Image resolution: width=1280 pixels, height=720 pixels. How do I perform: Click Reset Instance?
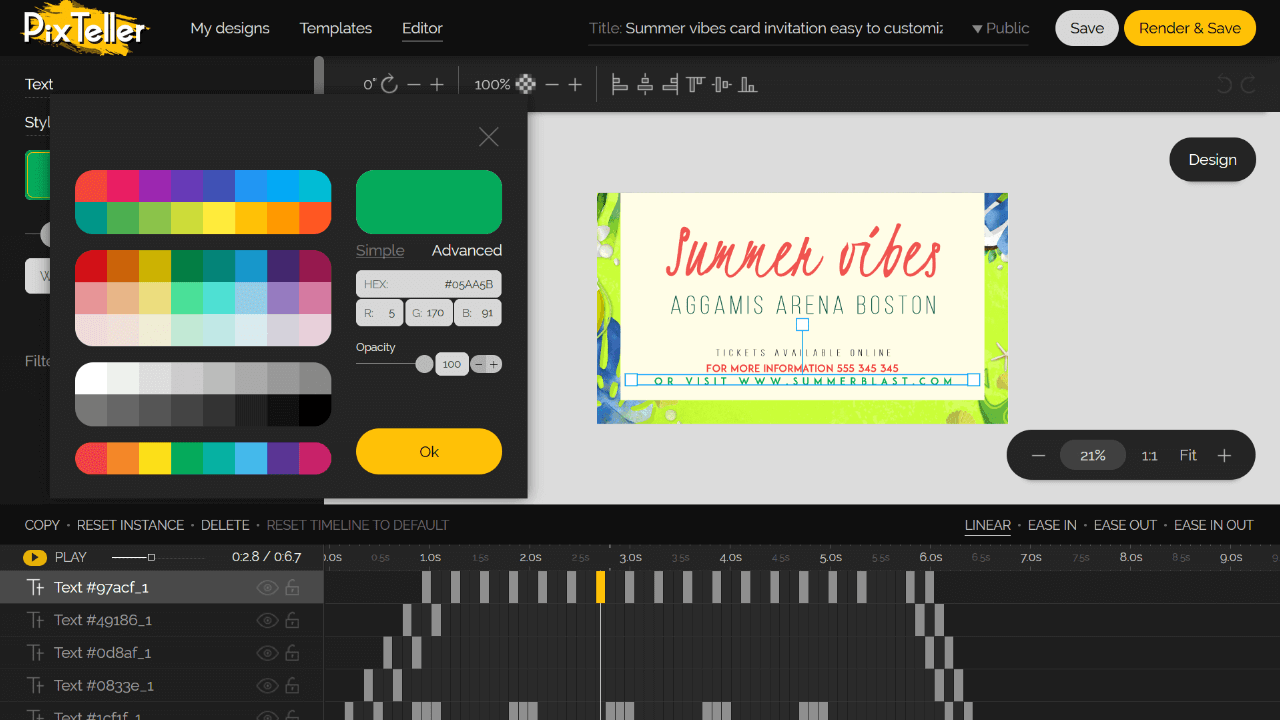(131, 525)
